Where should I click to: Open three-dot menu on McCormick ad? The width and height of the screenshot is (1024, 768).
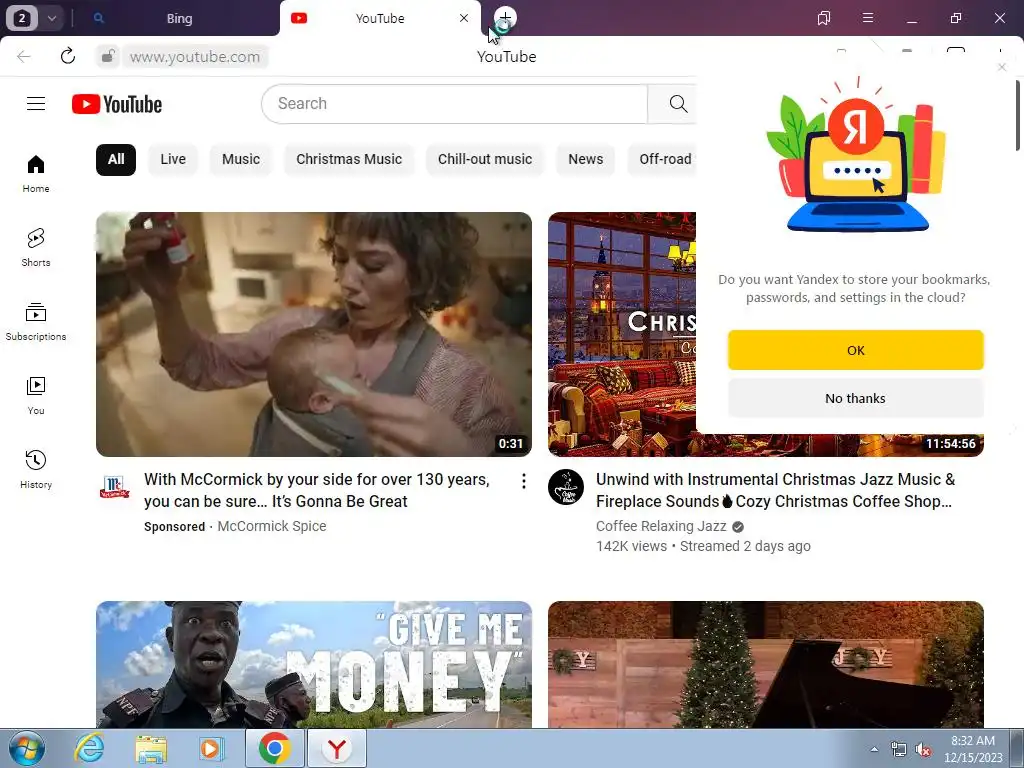point(524,481)
